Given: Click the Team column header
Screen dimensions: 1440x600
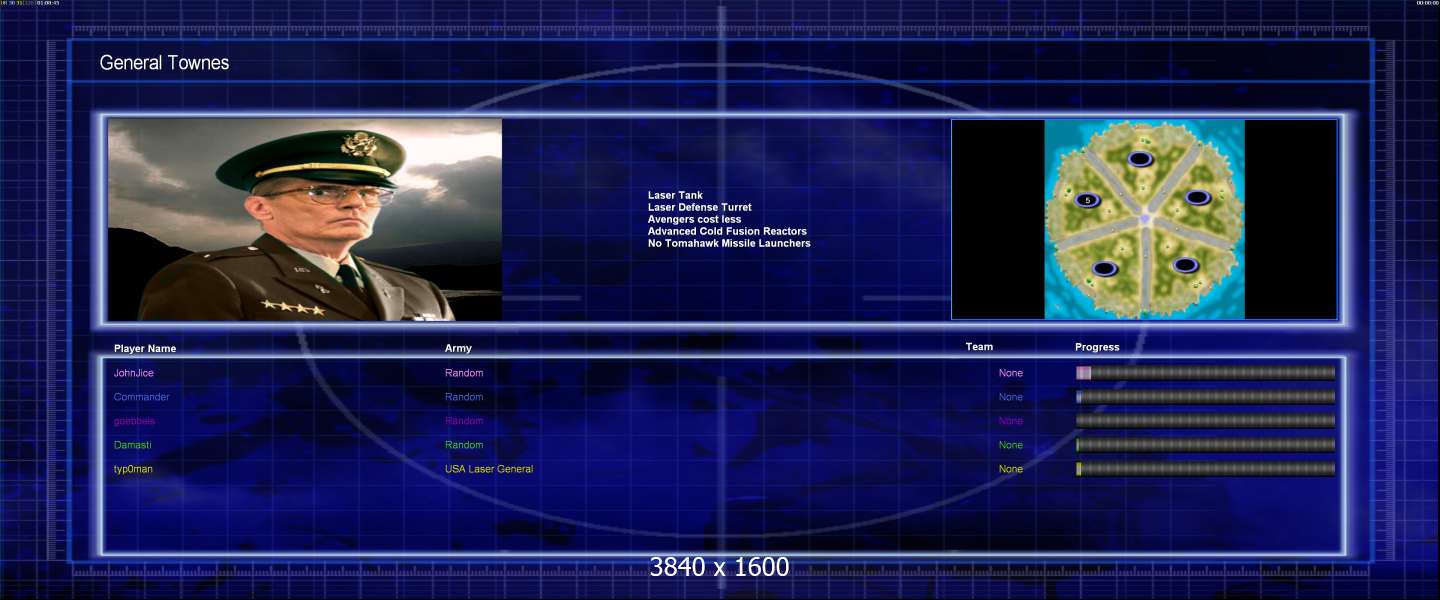Looking at the screenshot, I should (x=979, y=347).
